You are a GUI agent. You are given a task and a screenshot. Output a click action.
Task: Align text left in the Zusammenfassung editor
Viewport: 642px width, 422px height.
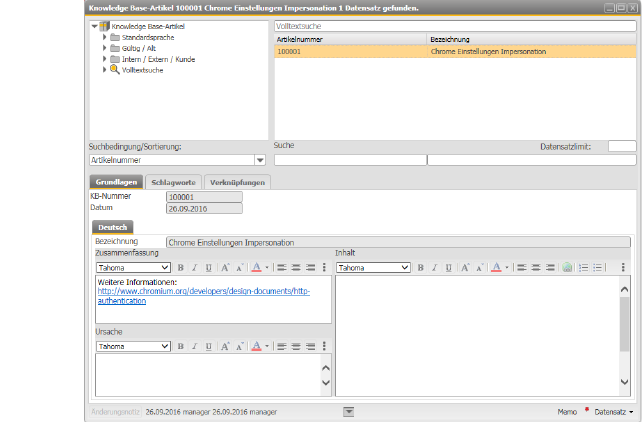point(282,267)
